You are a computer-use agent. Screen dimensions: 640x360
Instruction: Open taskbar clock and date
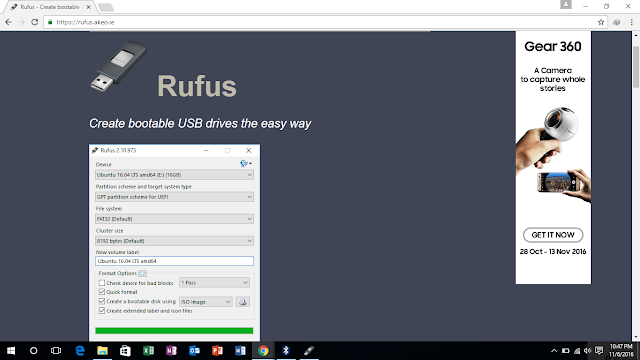[x=621, y=351]
